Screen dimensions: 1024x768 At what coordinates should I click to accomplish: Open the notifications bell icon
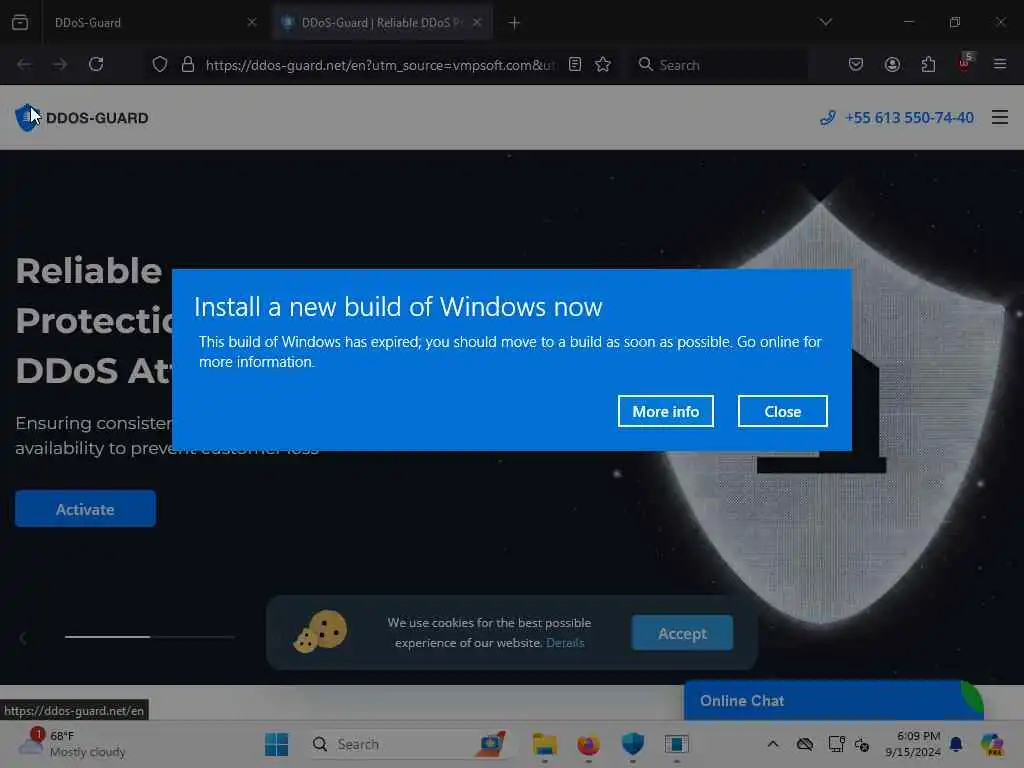tap(956, 744)
